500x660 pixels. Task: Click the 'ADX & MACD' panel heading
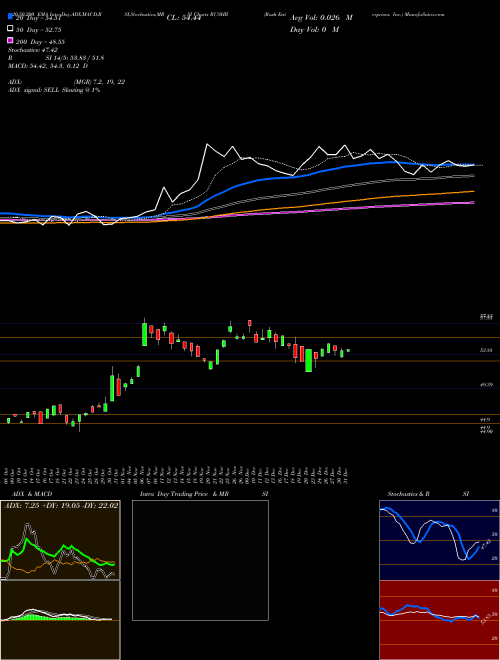pyautogui.click(x=32, y=494)
